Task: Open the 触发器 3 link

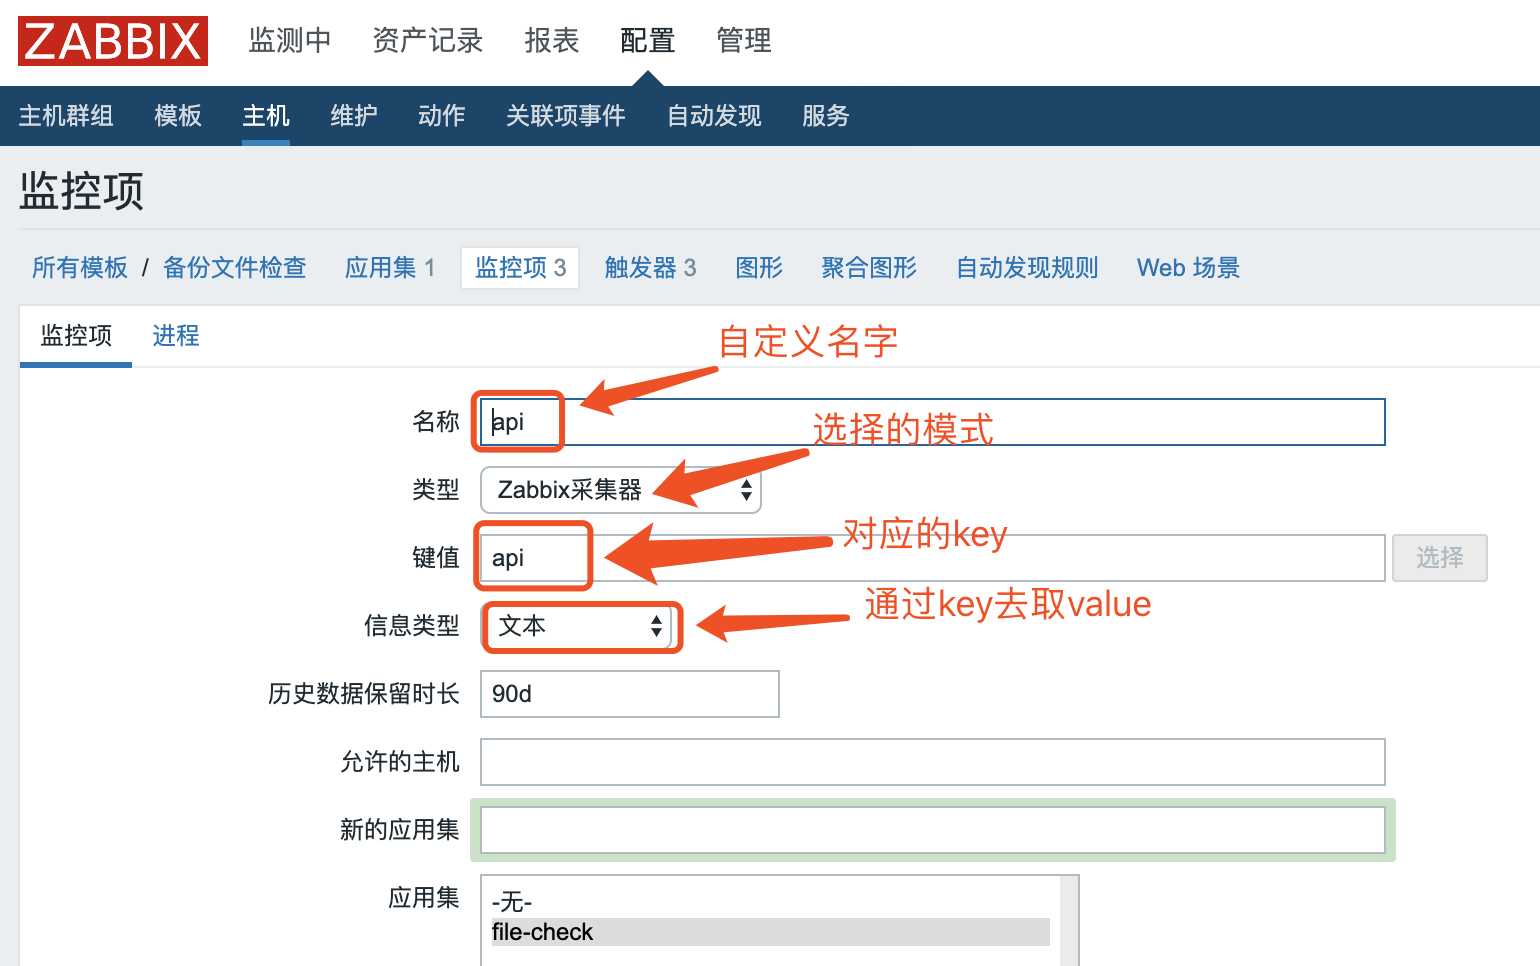Action: point(651,268)
